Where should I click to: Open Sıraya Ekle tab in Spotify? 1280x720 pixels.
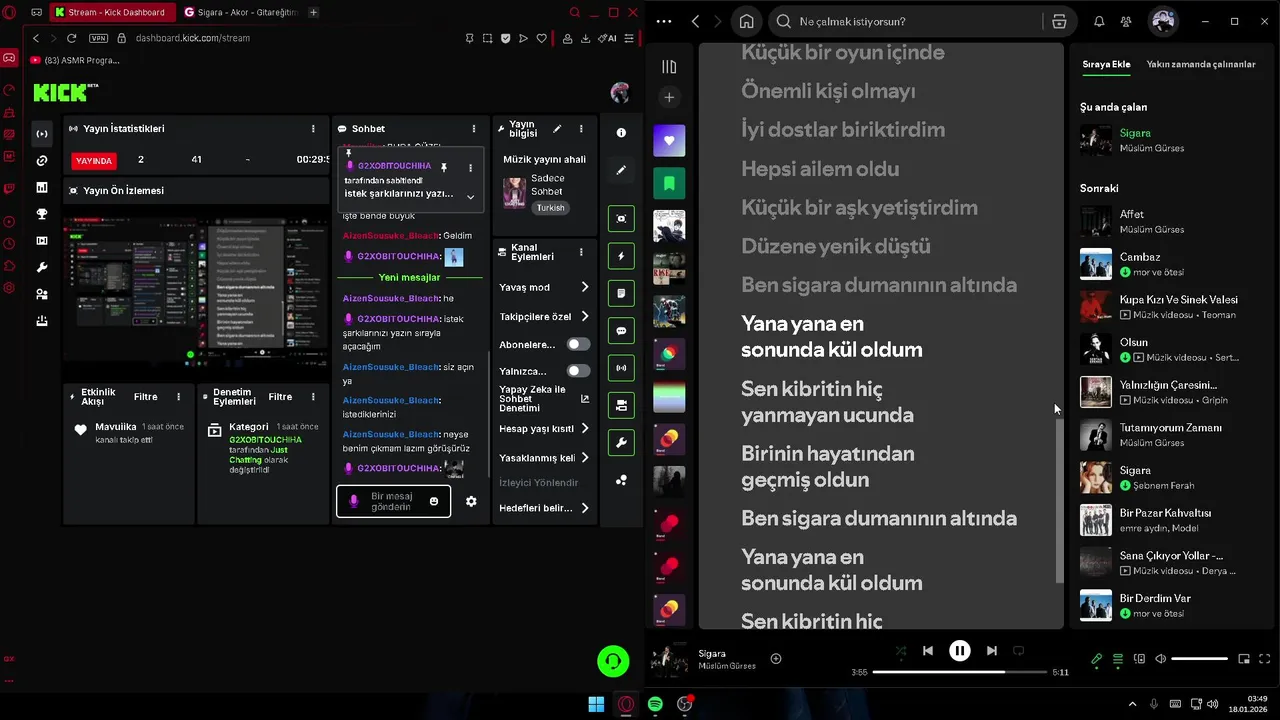(1106, 64)
